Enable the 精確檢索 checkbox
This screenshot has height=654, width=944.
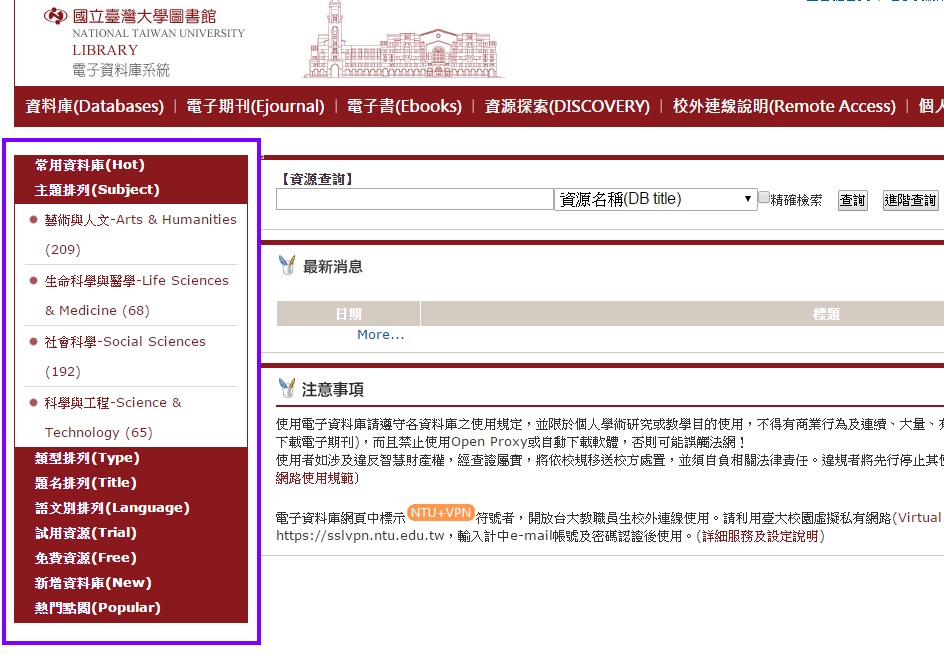point(764,198)
